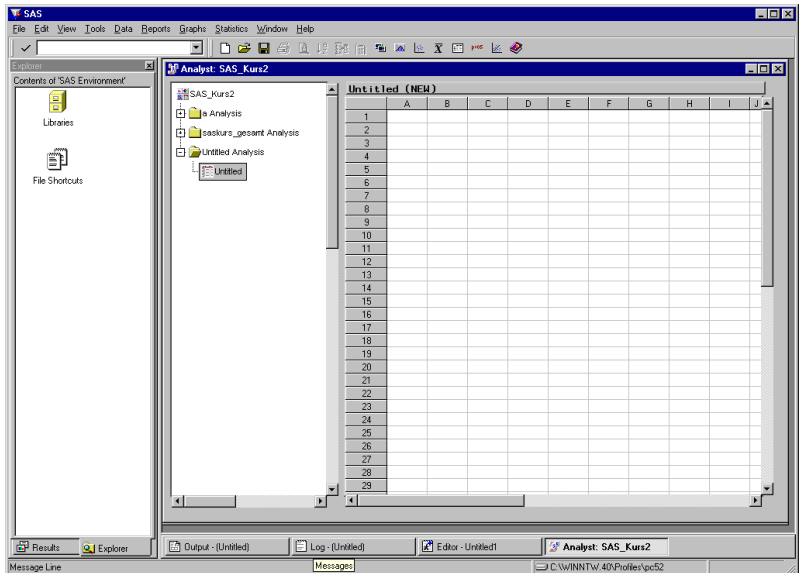This screenshot has height=578, width=805.
Task: Click the command box checkmark button
Action: 25,48
